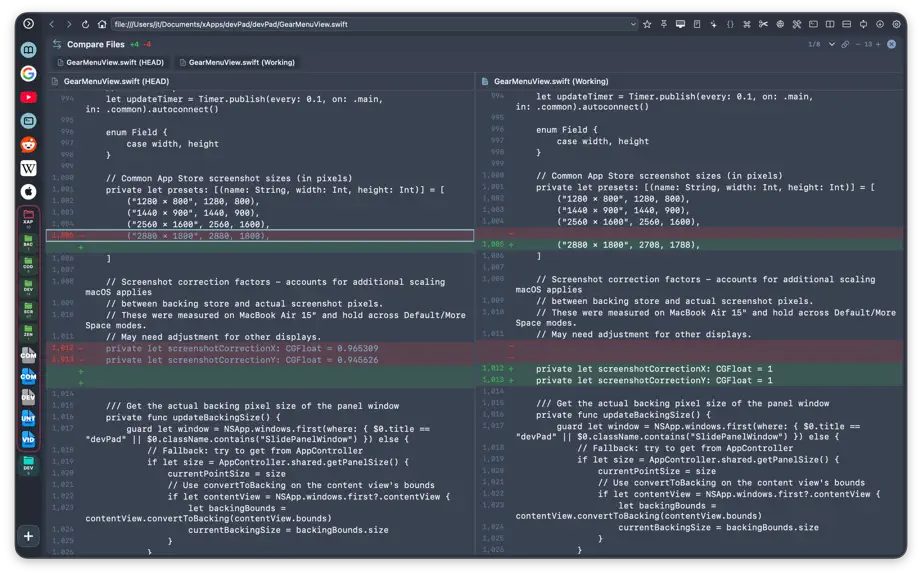Select GearMenuView.swift (Working) tab
The image size is (922, 576).
pyautogui.click(x=236, y=62)
